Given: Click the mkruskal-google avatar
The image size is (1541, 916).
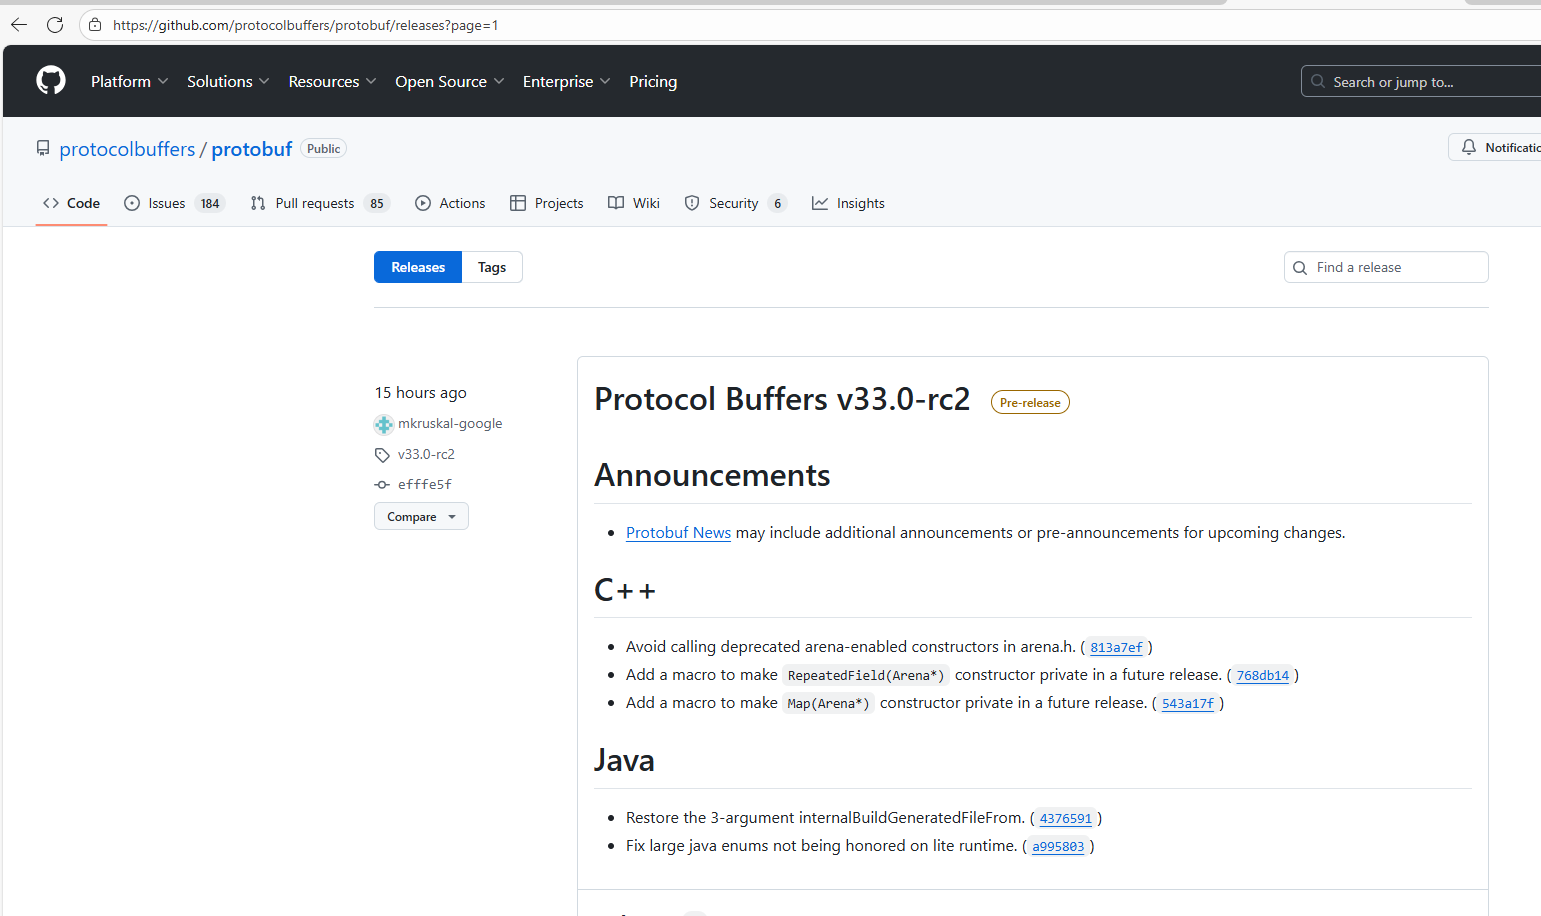Looking at the screenshot, I should point(384,424).
